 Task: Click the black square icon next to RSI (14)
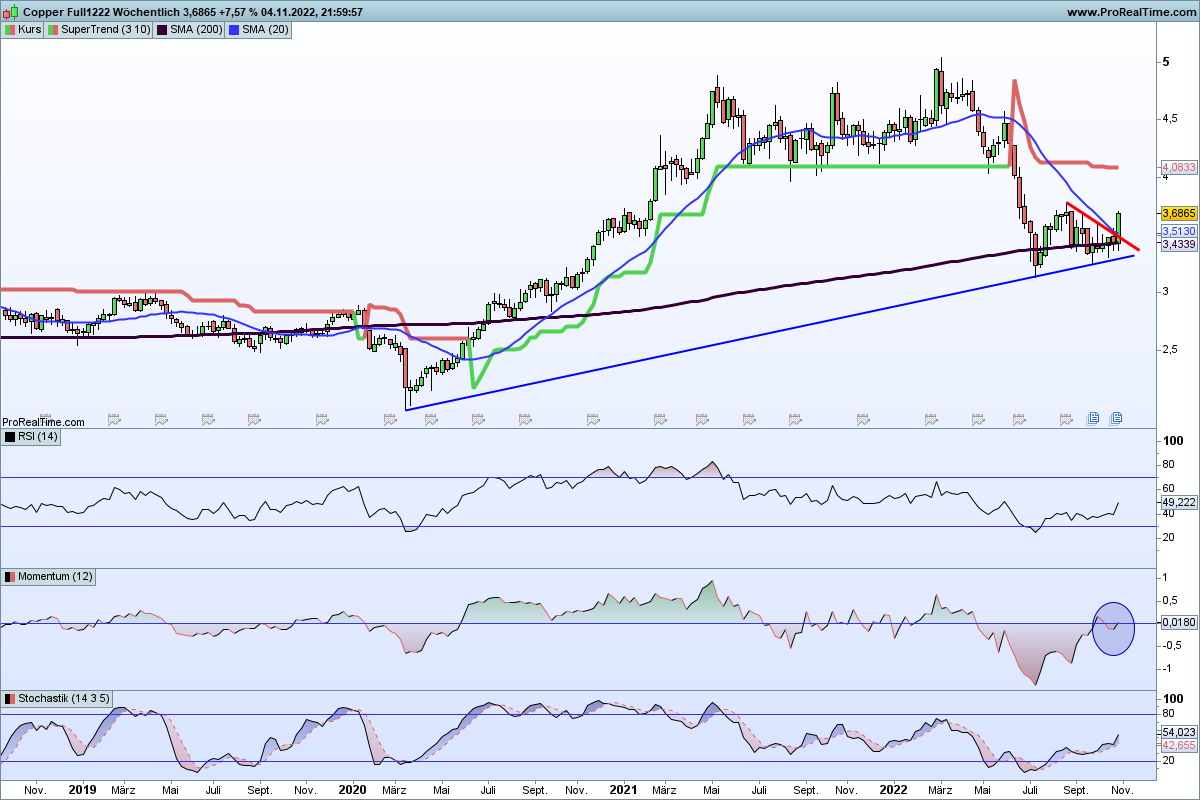10,437
